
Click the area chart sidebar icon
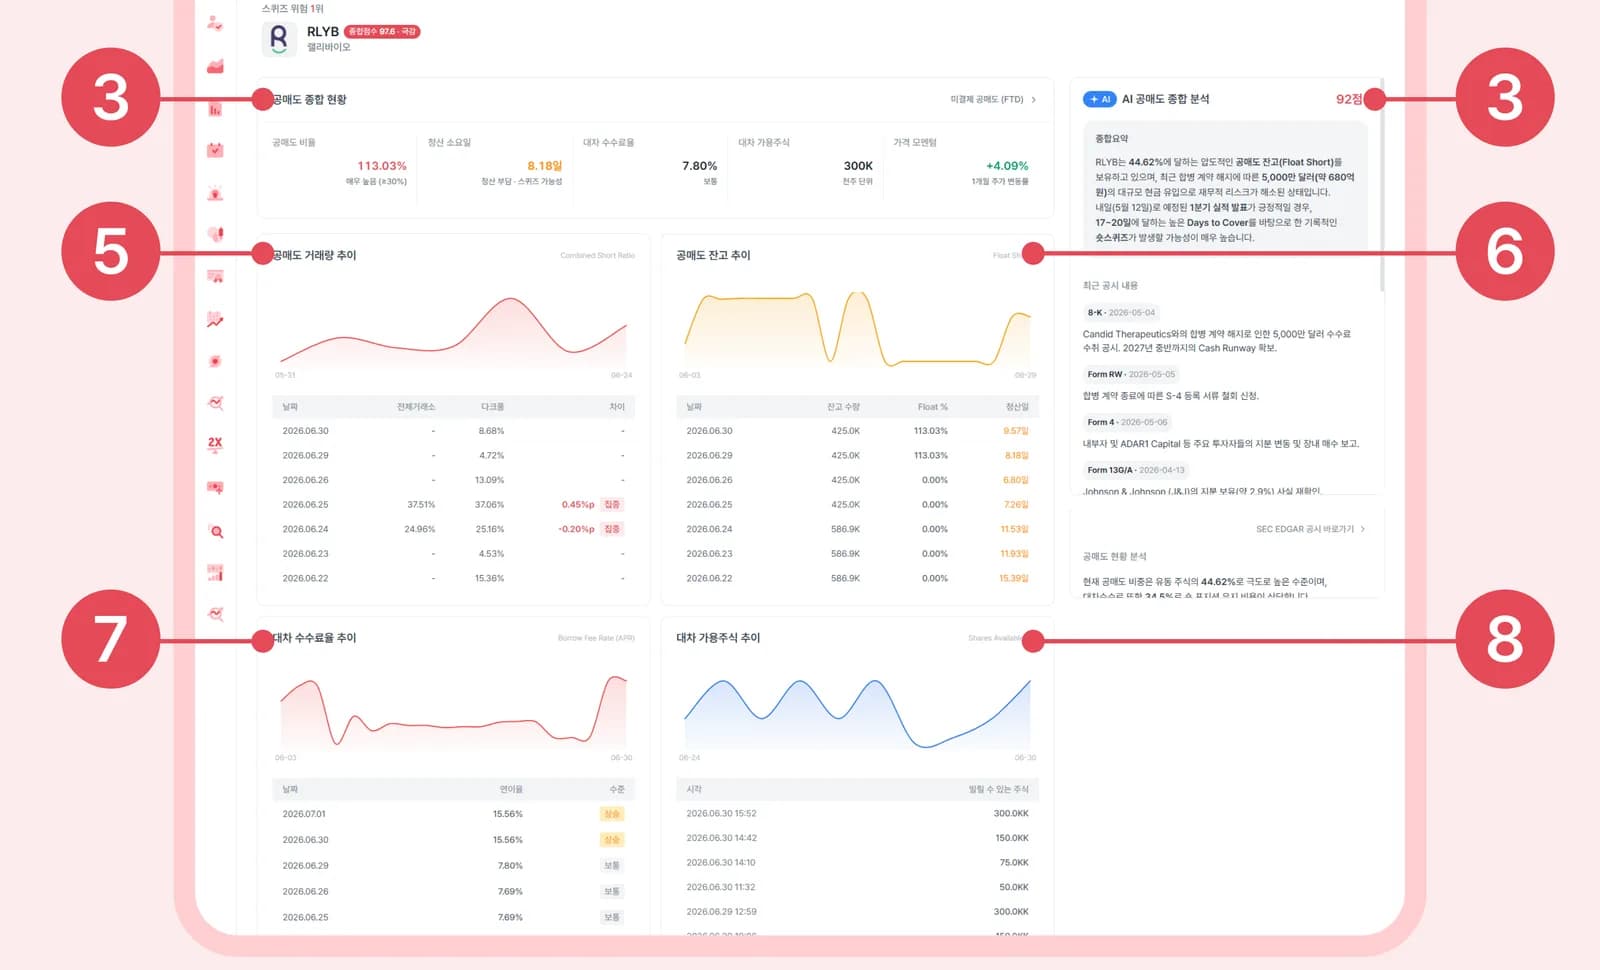[215, 66]
